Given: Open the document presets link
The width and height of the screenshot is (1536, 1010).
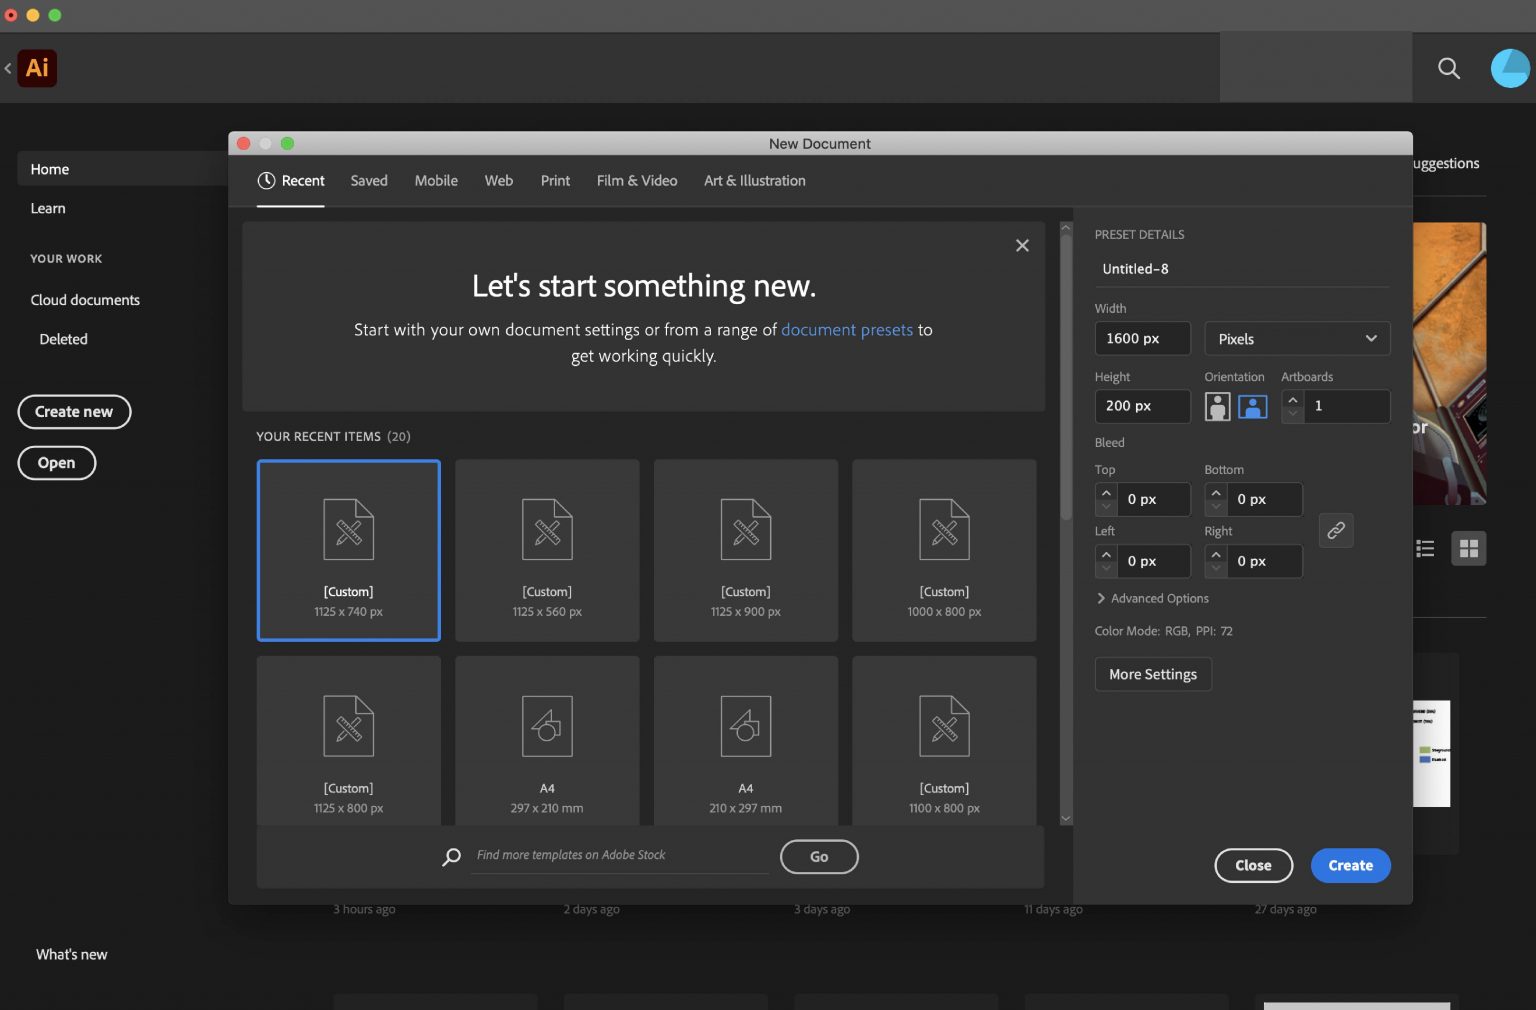Looking at the screenshot, I should [847, 329].
